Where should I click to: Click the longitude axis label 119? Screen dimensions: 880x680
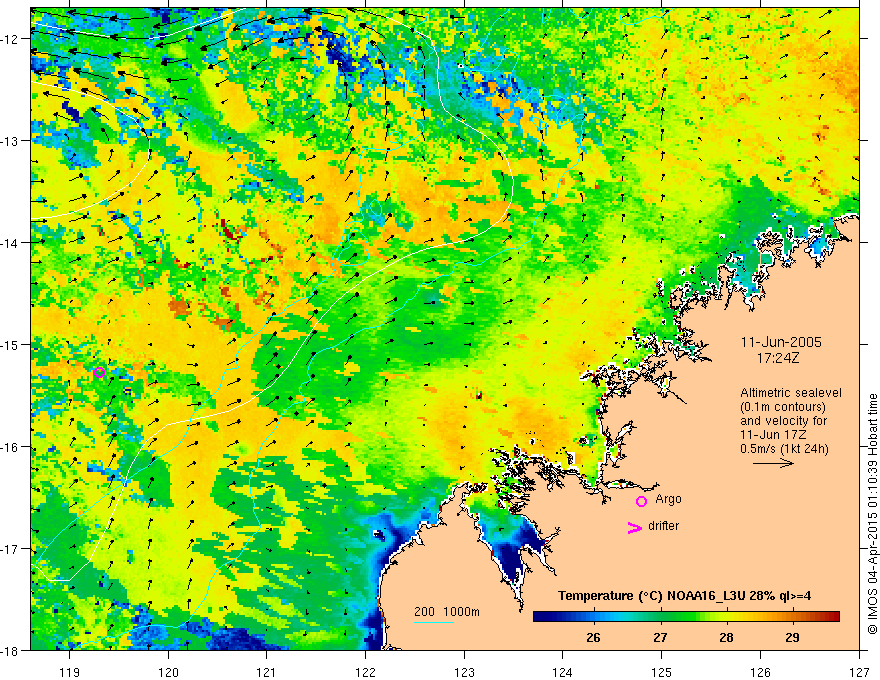coord(70,672)
